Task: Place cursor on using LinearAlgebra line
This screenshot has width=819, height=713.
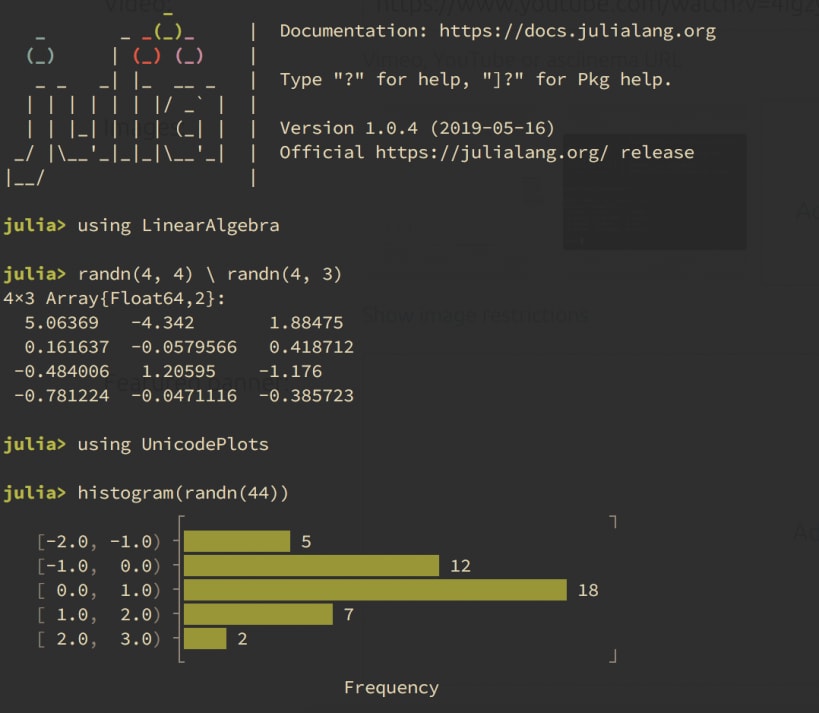Action: (178, 226)
